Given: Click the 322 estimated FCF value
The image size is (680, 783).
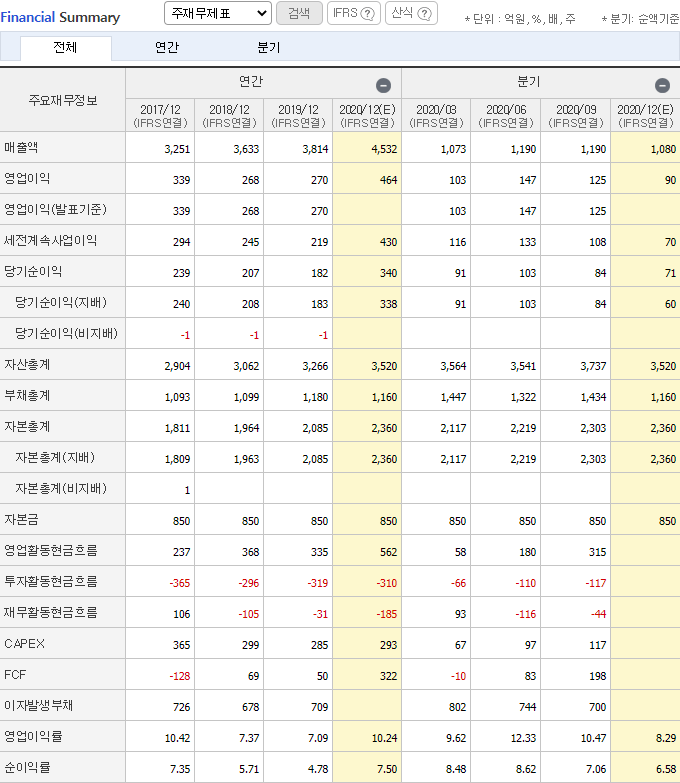Looking at the screenshot, I should click(388, 676).
